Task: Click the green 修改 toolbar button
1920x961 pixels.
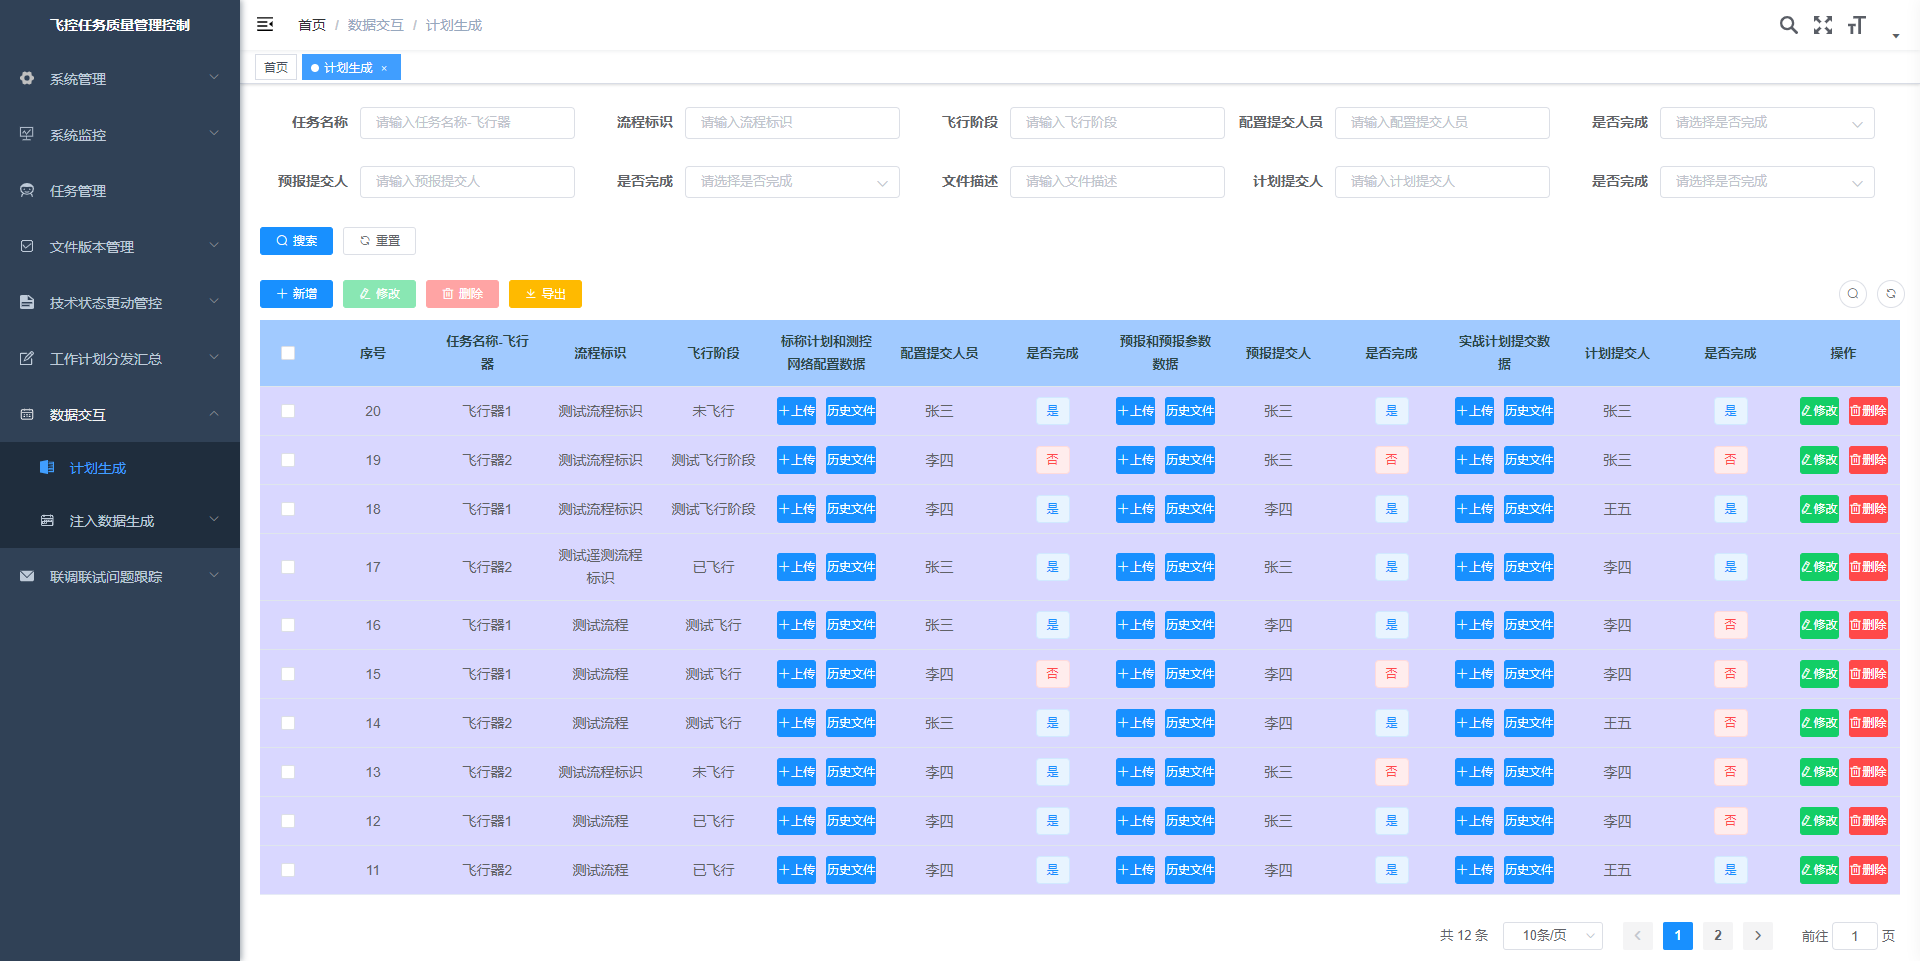Action: [379, 294]
